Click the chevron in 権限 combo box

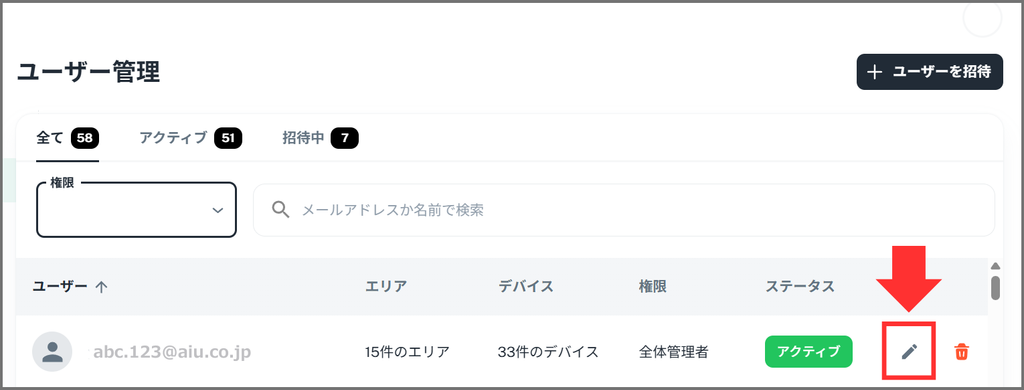(x=217, y=210)
